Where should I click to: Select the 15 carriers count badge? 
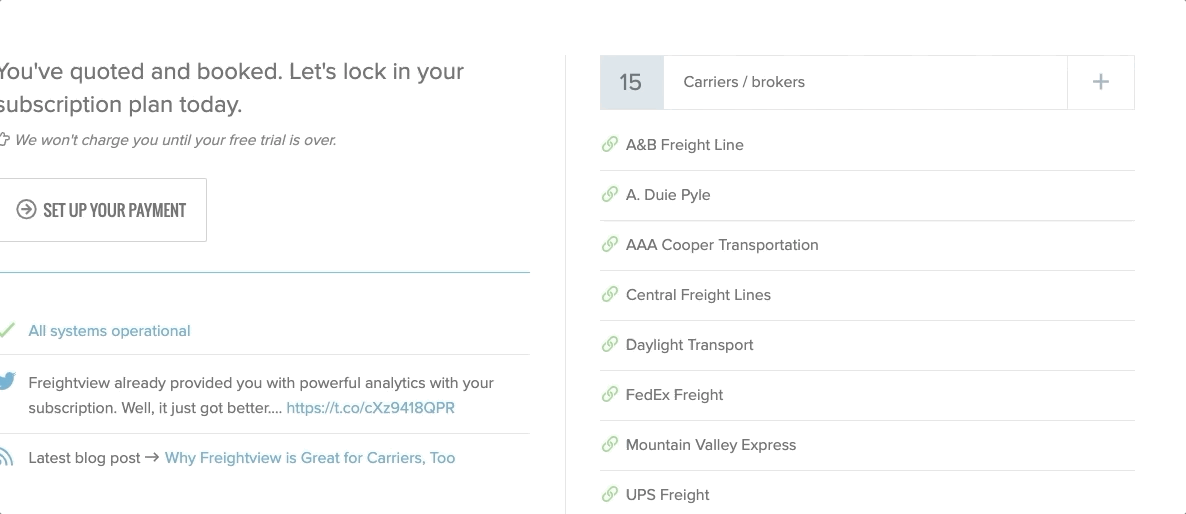(x=632, y=82)
